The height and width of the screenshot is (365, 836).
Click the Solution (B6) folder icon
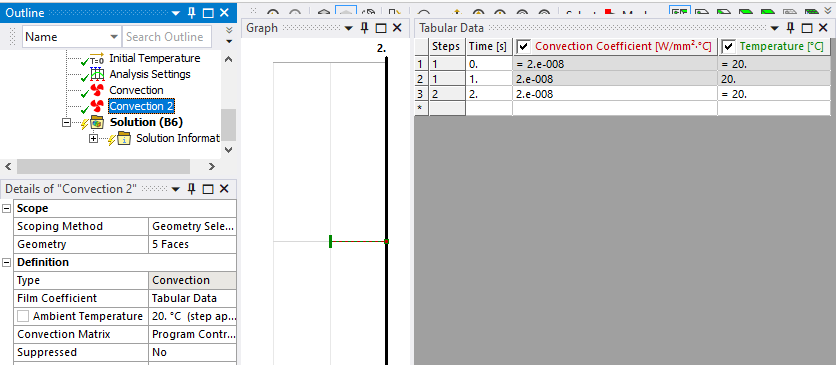tap(97, 122)
